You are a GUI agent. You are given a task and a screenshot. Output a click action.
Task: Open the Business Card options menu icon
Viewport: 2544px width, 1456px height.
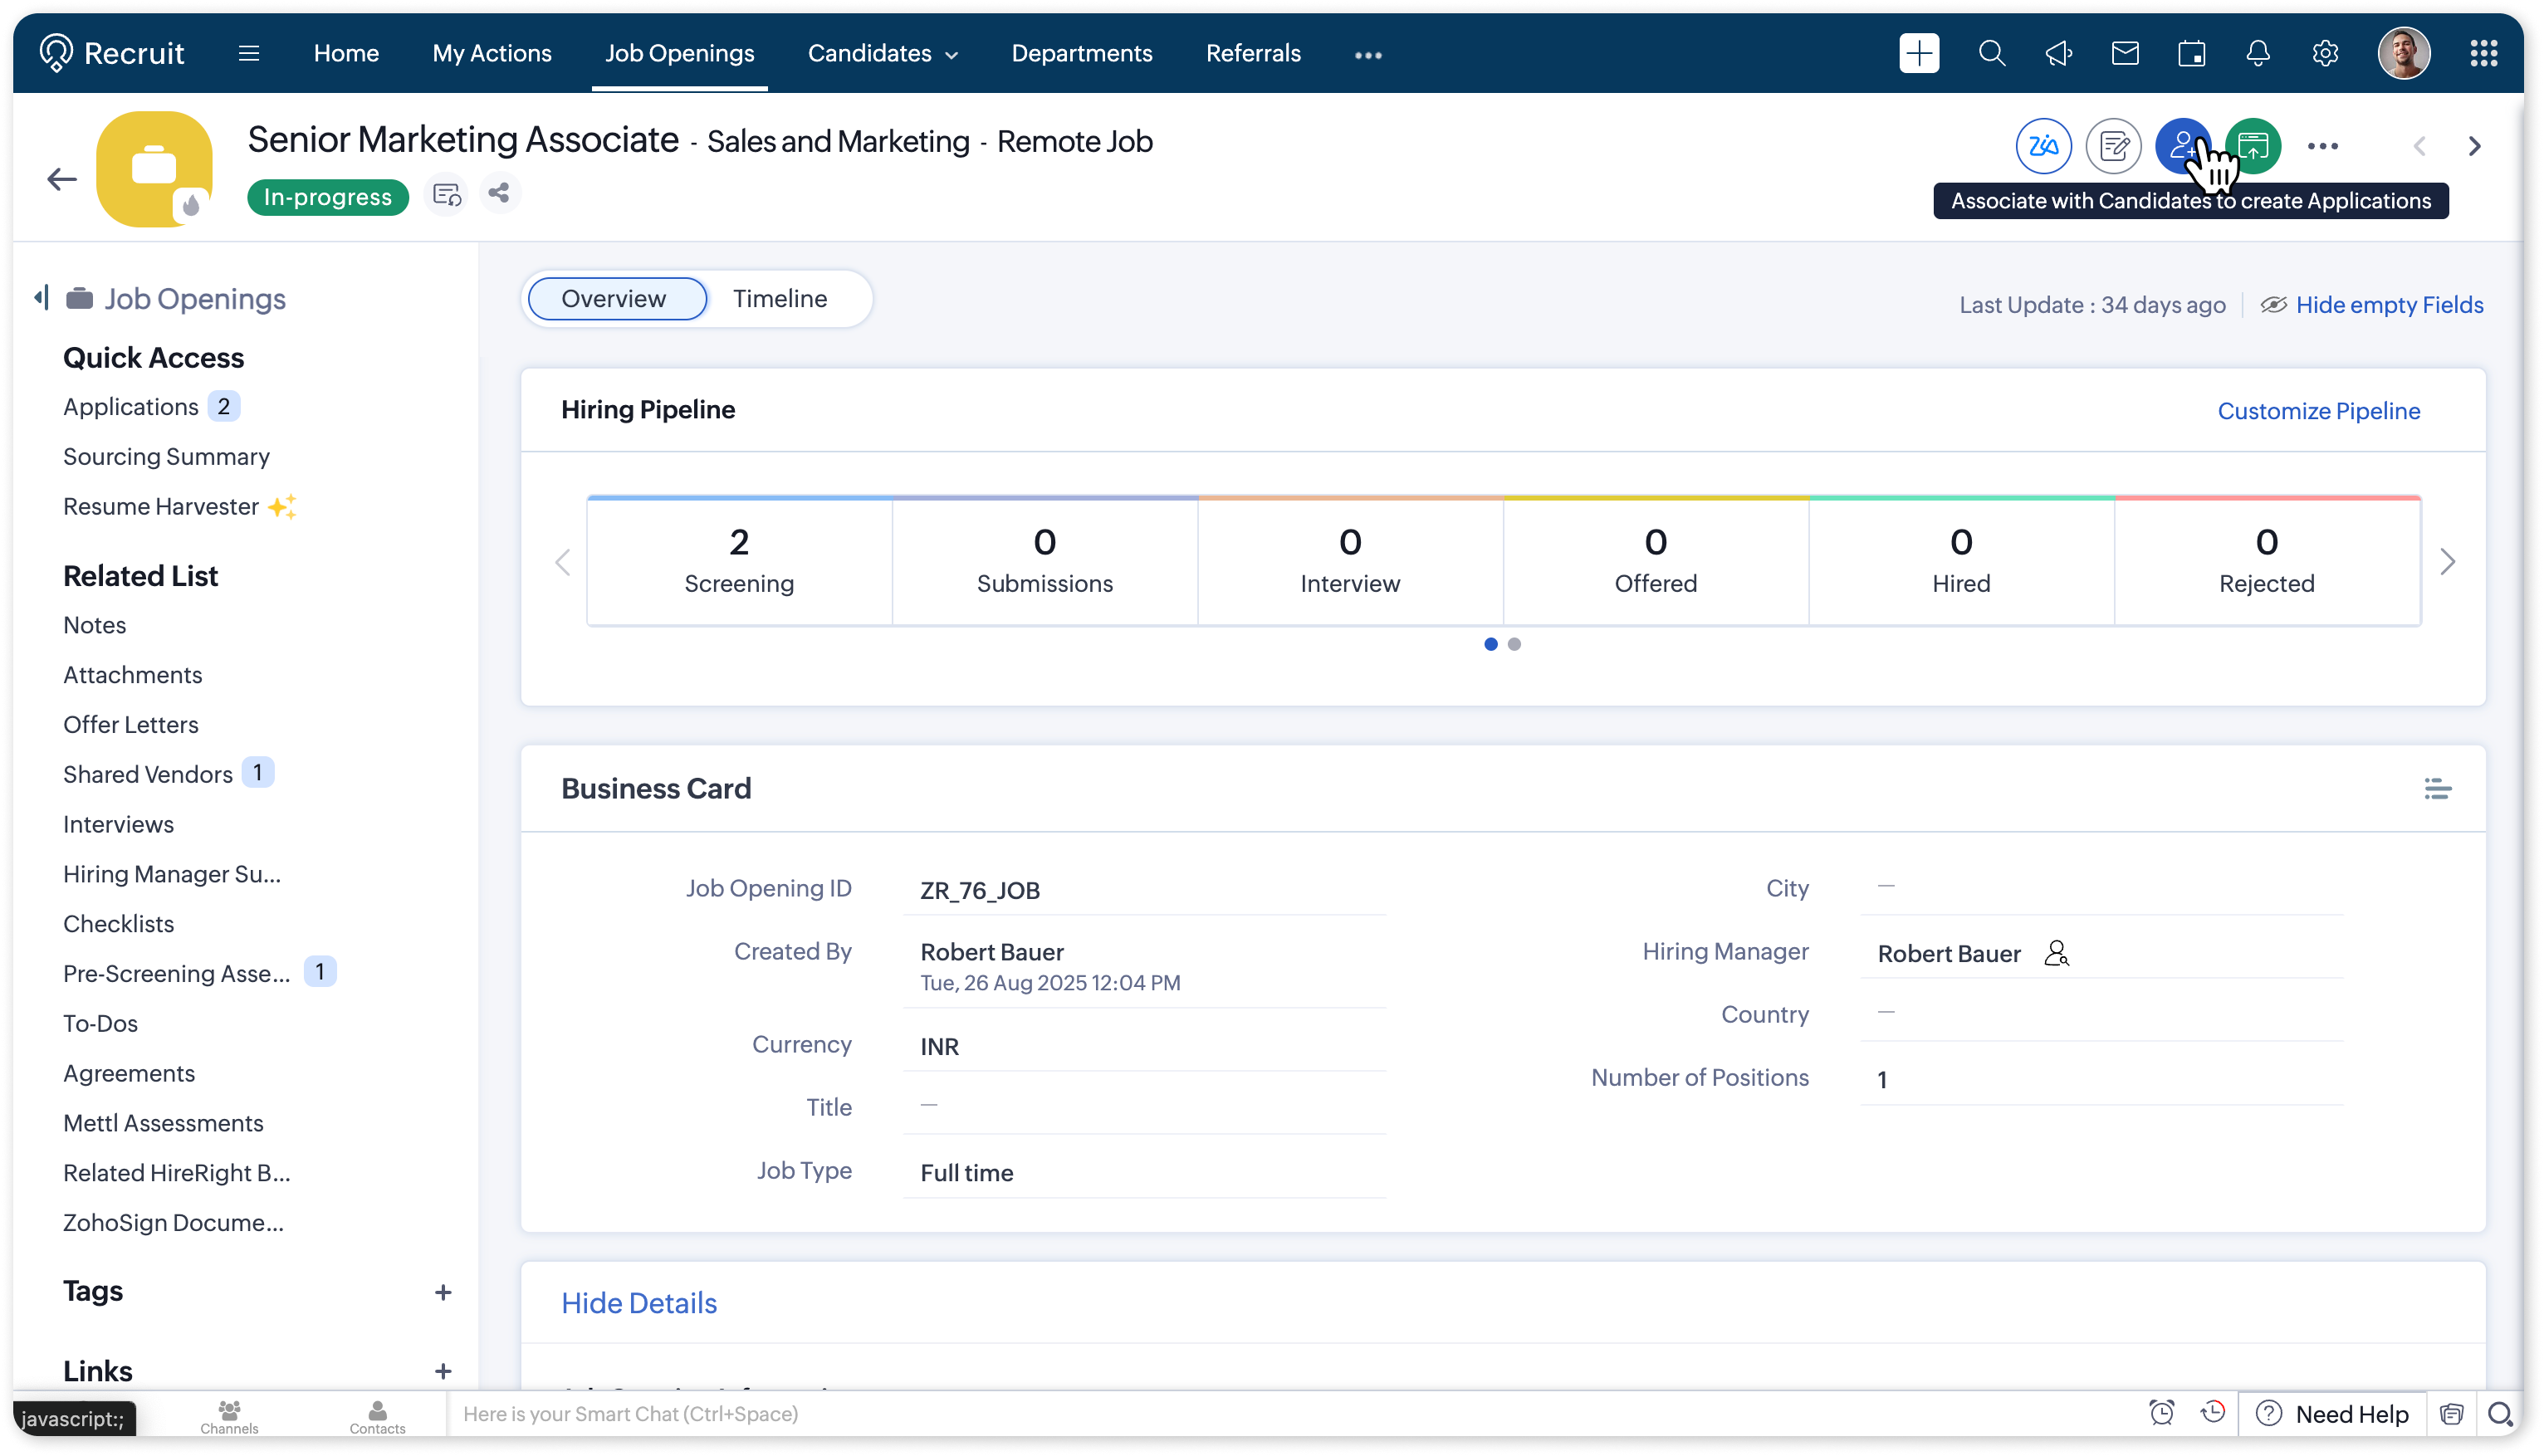tap(2437, 789)
